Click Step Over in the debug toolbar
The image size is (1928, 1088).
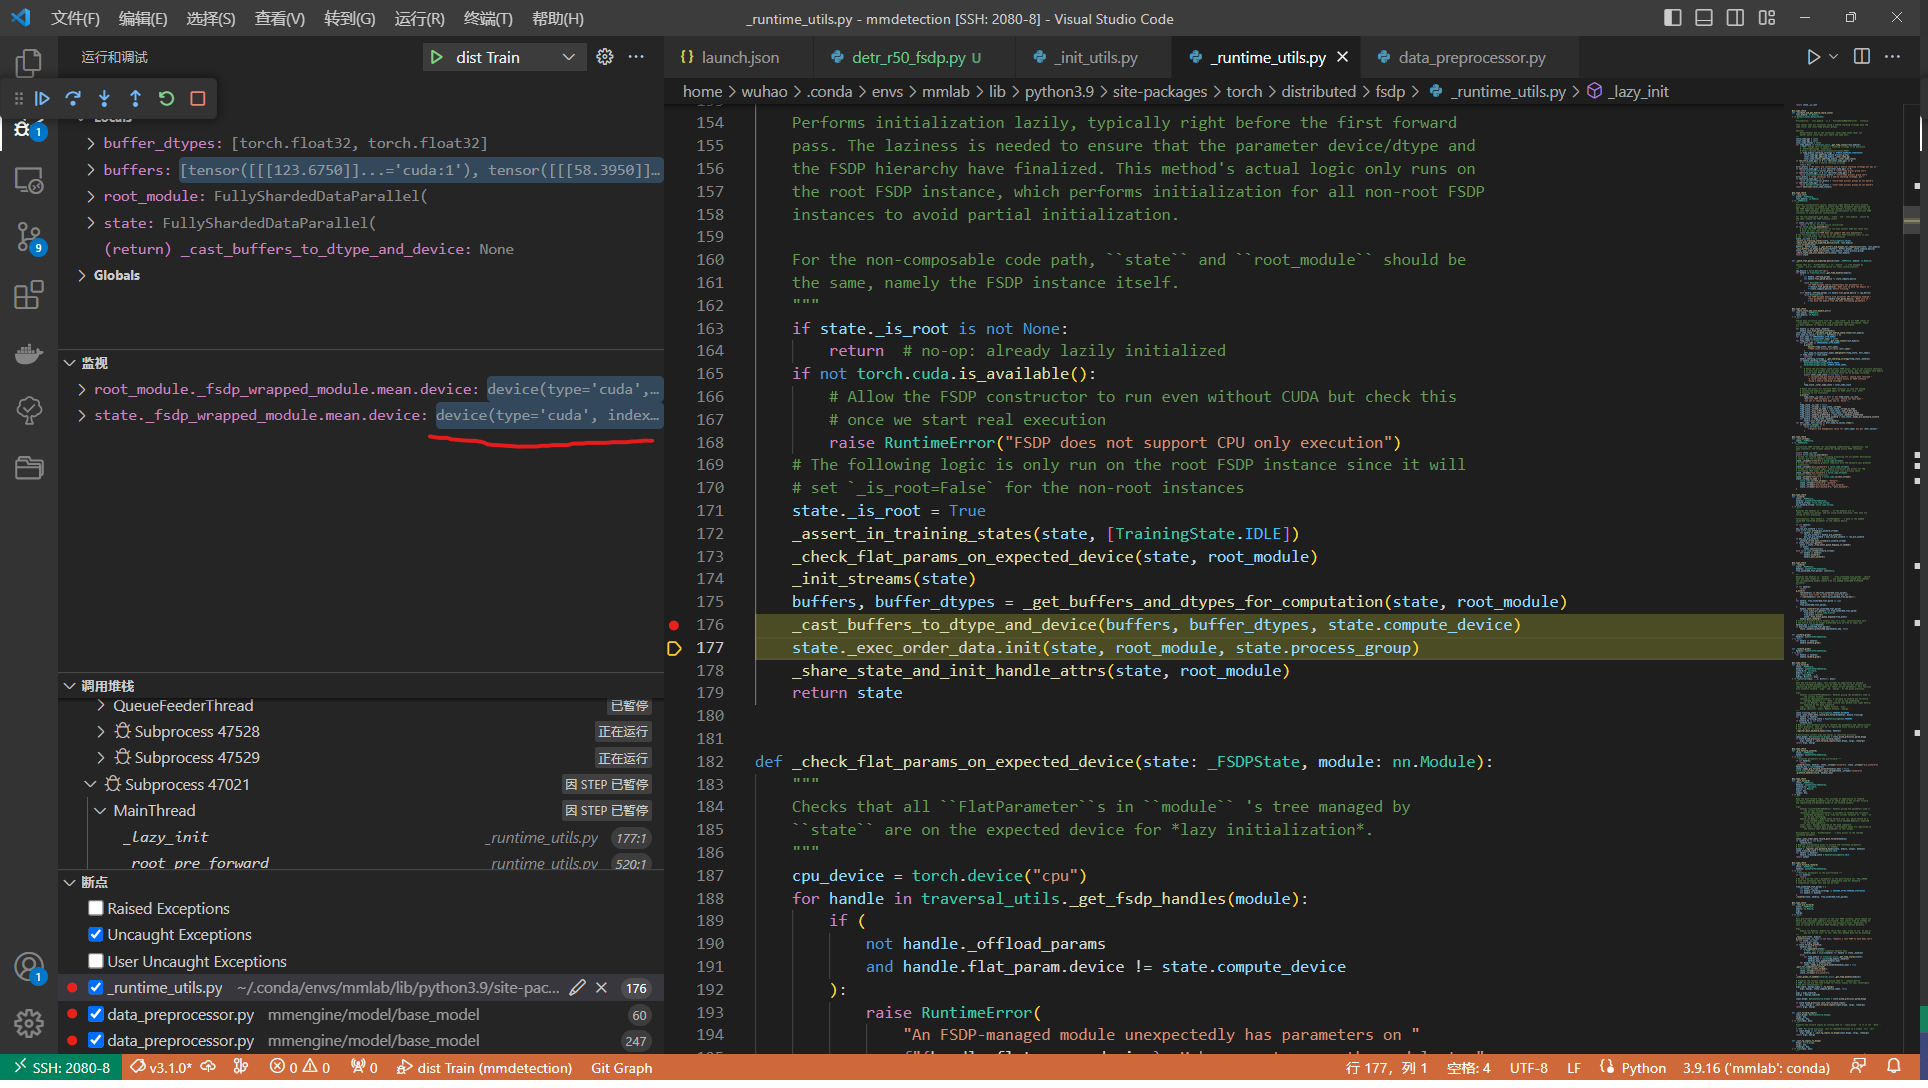(x=73, y=98)
